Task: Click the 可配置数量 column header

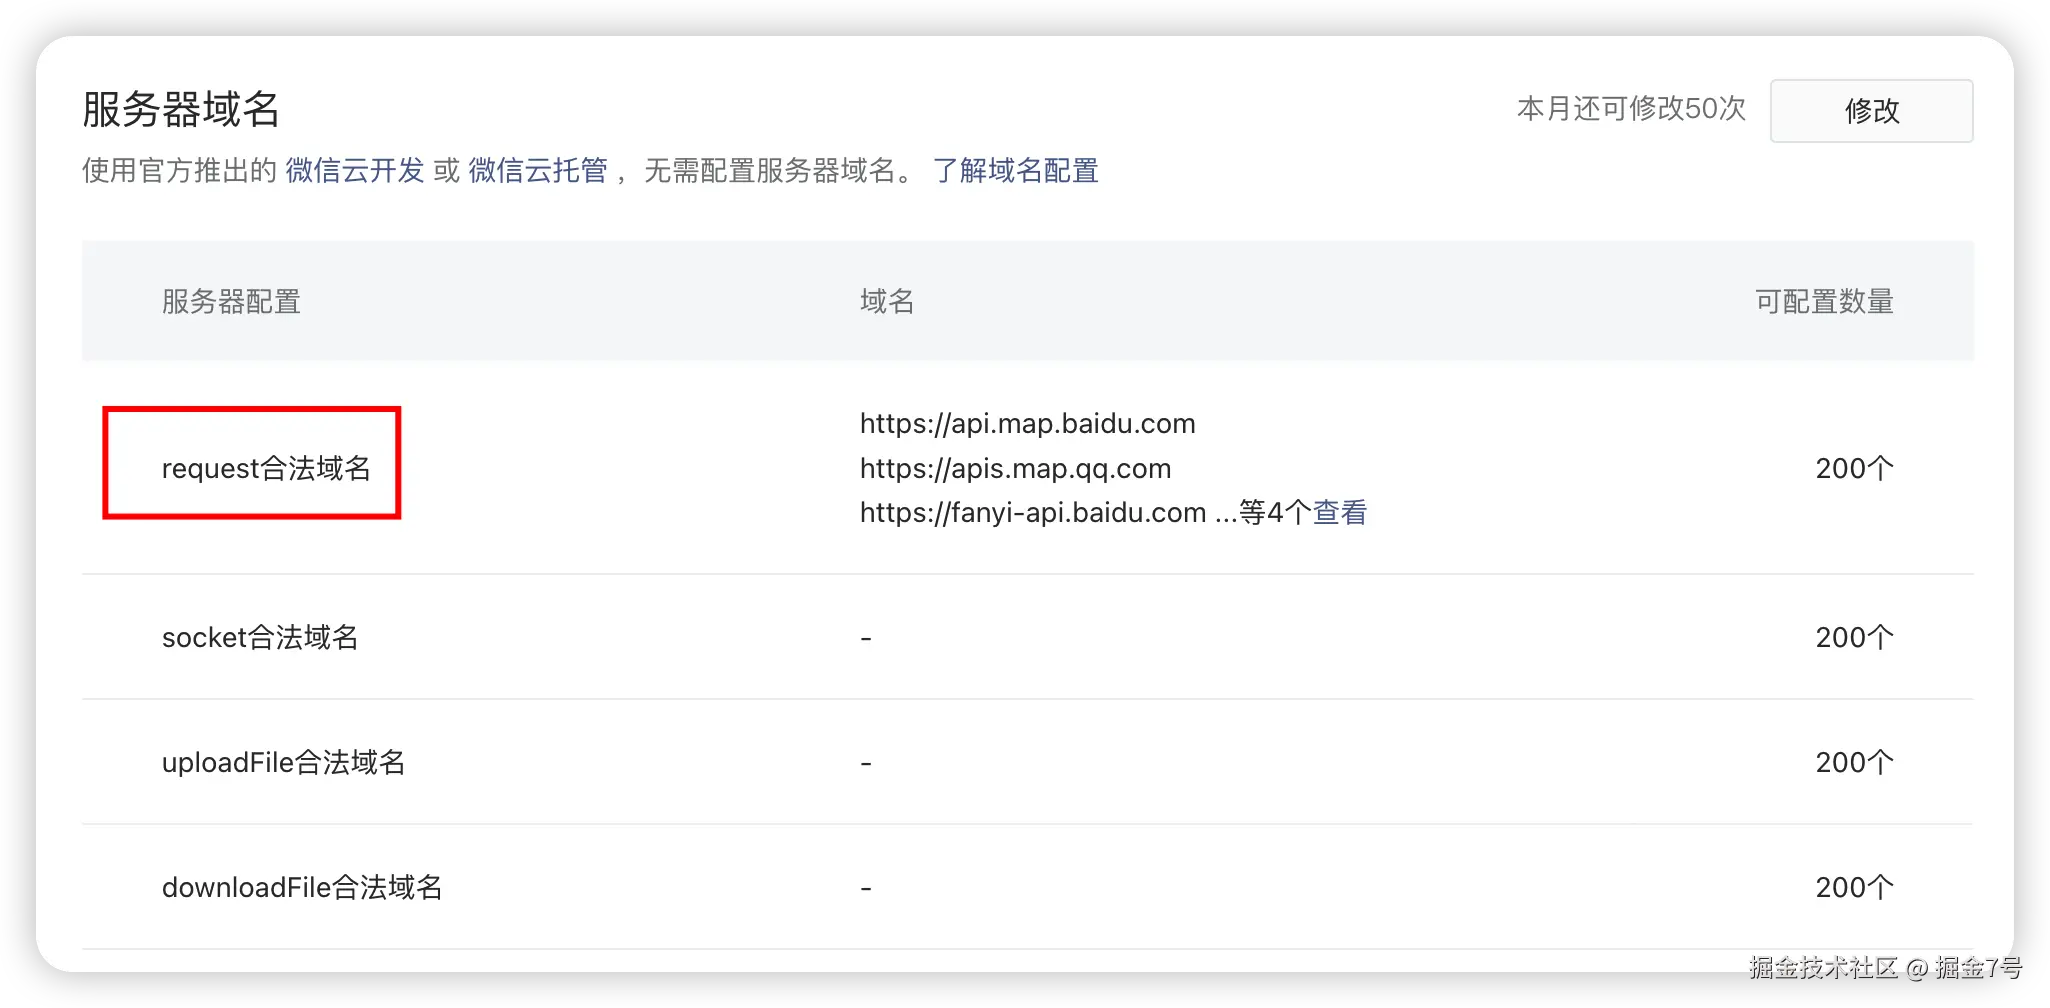Action: pos(1824,301)
